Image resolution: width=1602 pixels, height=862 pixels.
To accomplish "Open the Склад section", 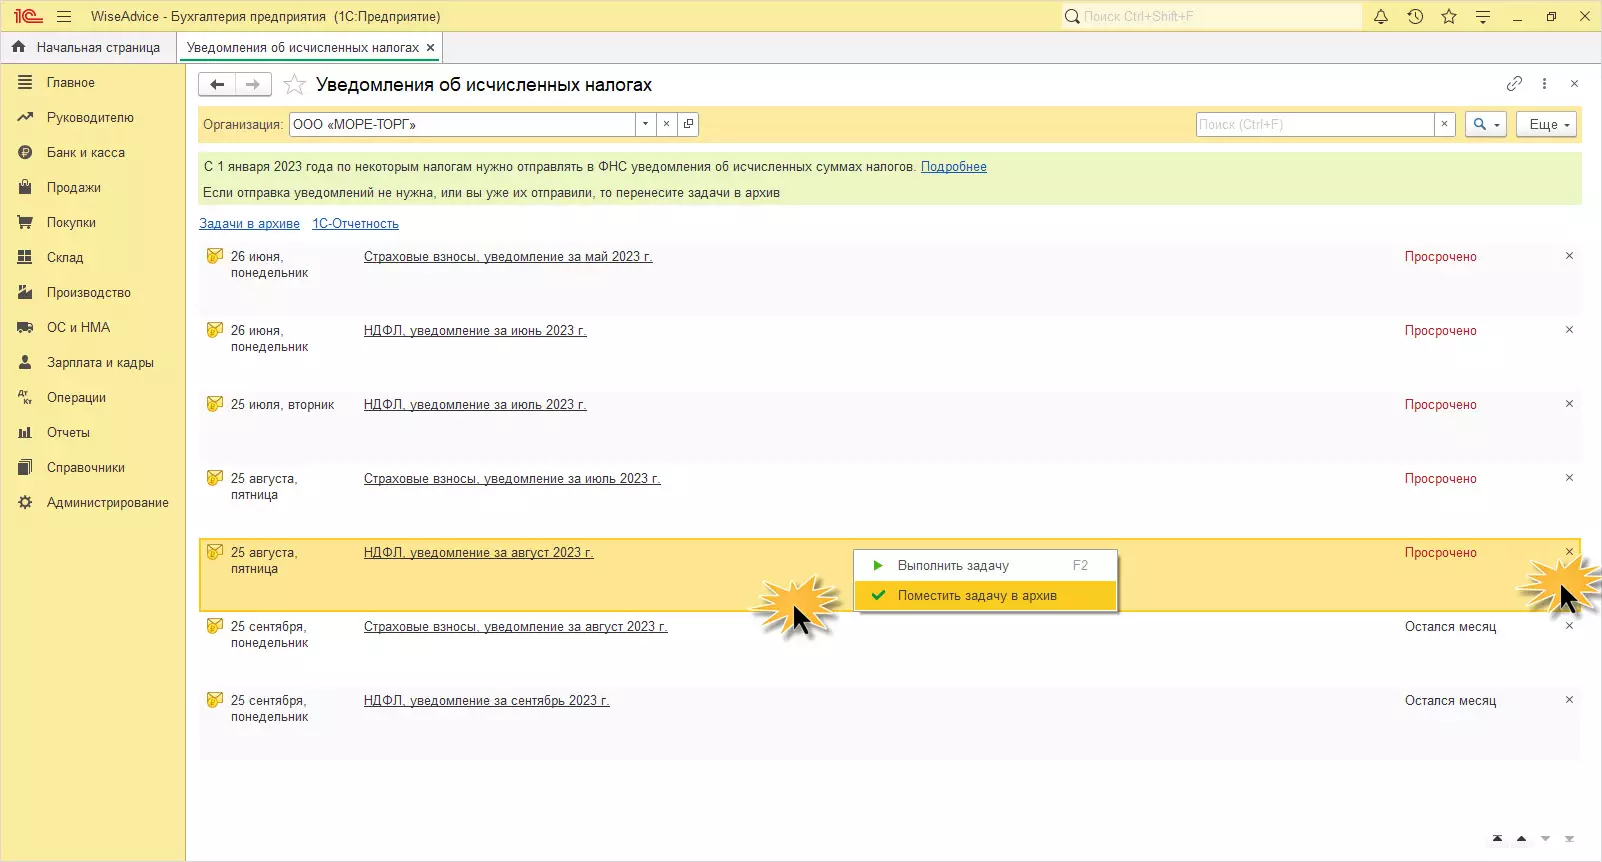I will pos(65,258).
